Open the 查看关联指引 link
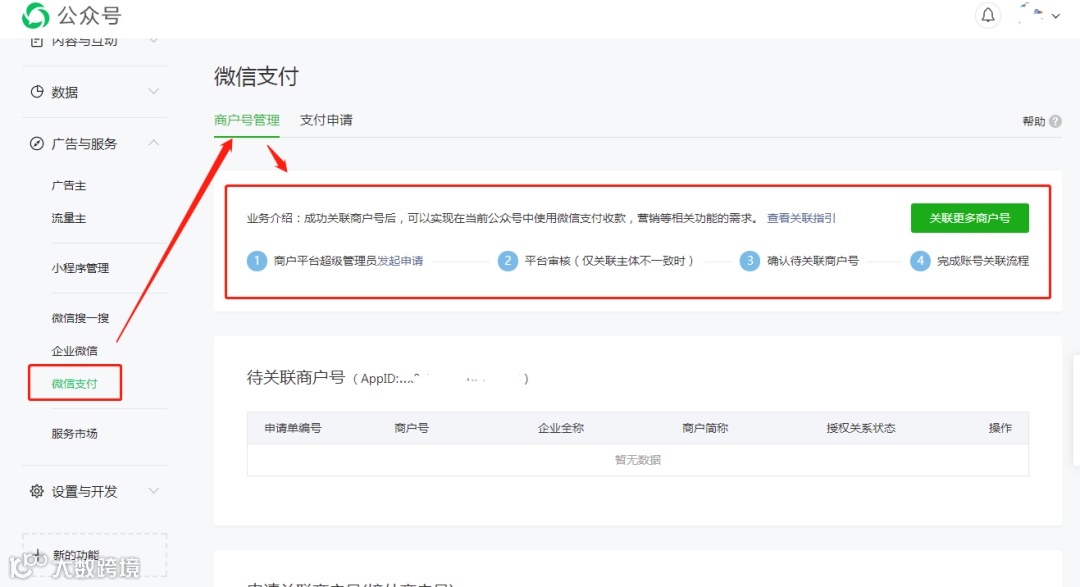1080x587 pixels. tap(801, 218)
